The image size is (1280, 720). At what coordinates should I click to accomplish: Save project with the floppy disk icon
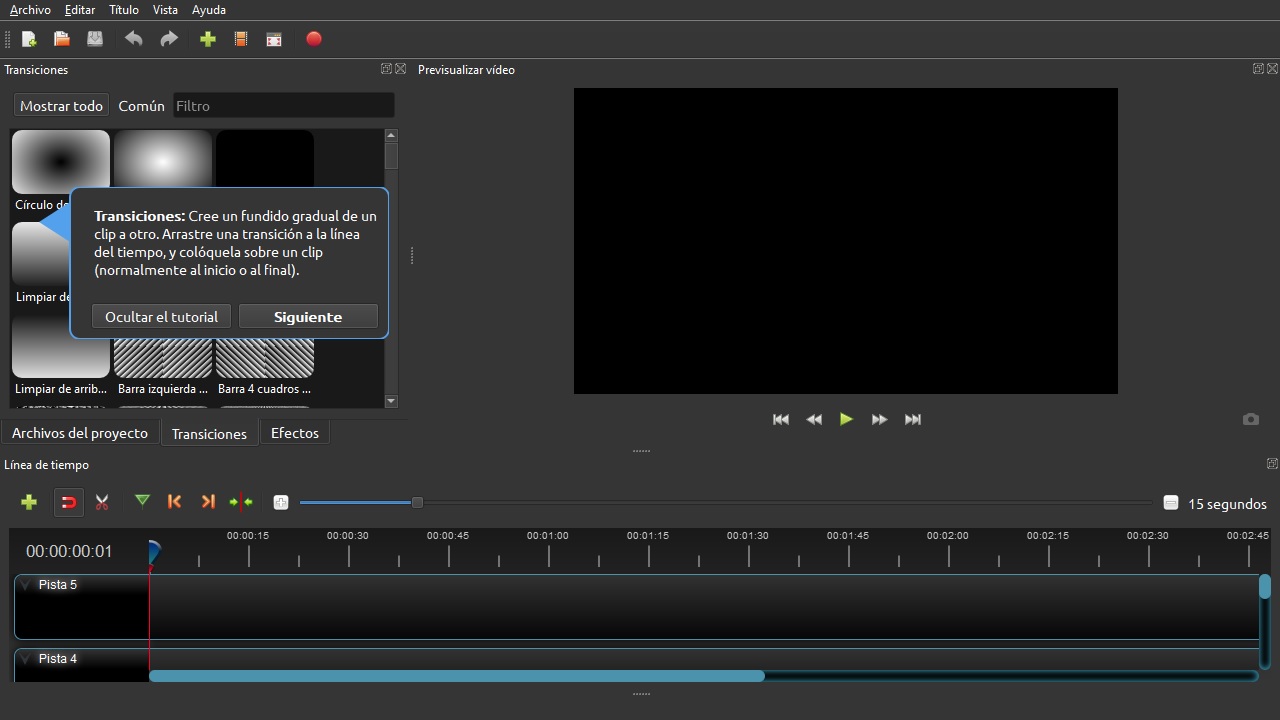point(95,39)
